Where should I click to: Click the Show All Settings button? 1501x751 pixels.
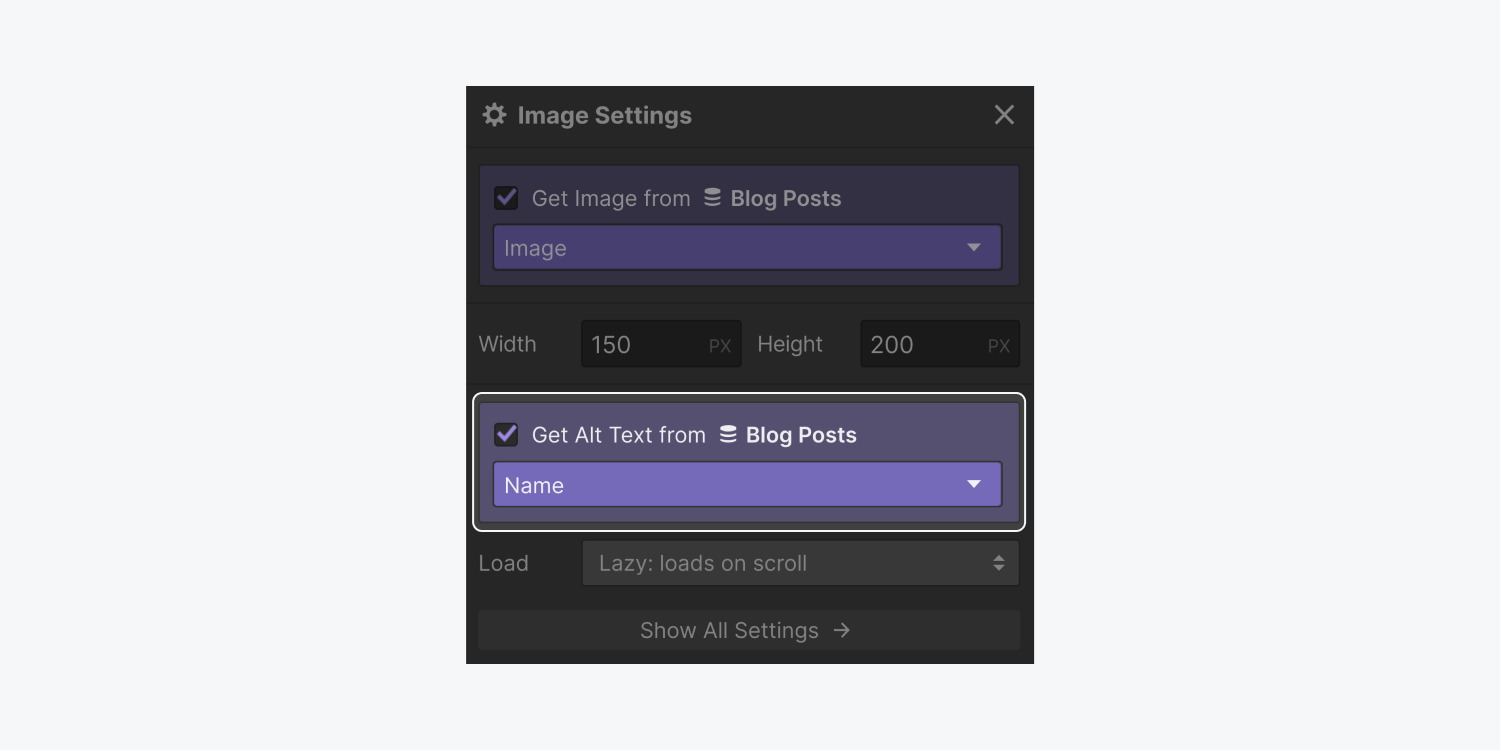click(x=748, y=630)
